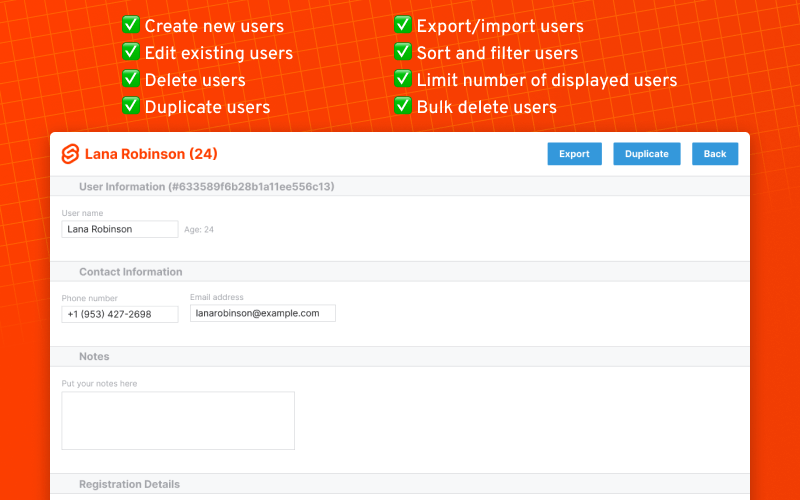Focus the User name field with Lana Robinson
Viewport: 800px width, 500px height.
[x=119, y=229]
